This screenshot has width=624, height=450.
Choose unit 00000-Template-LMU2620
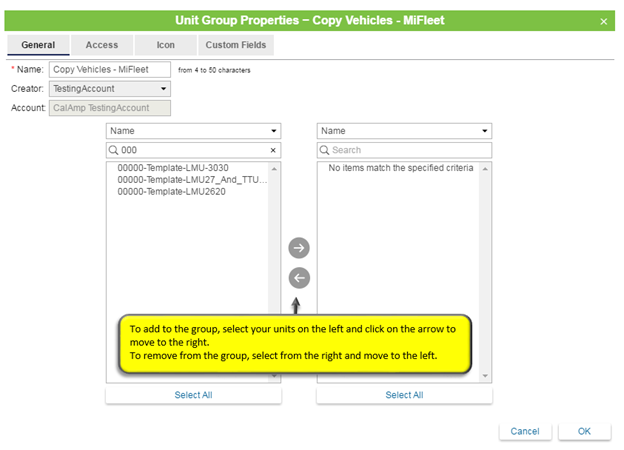pyautogui.click(x=171, y=191)
